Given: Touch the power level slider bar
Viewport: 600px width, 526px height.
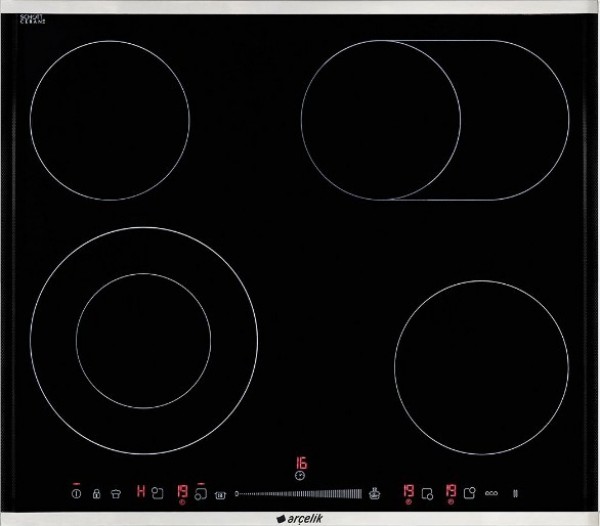Looking at the screenshot, I should [x=298, y=494].
